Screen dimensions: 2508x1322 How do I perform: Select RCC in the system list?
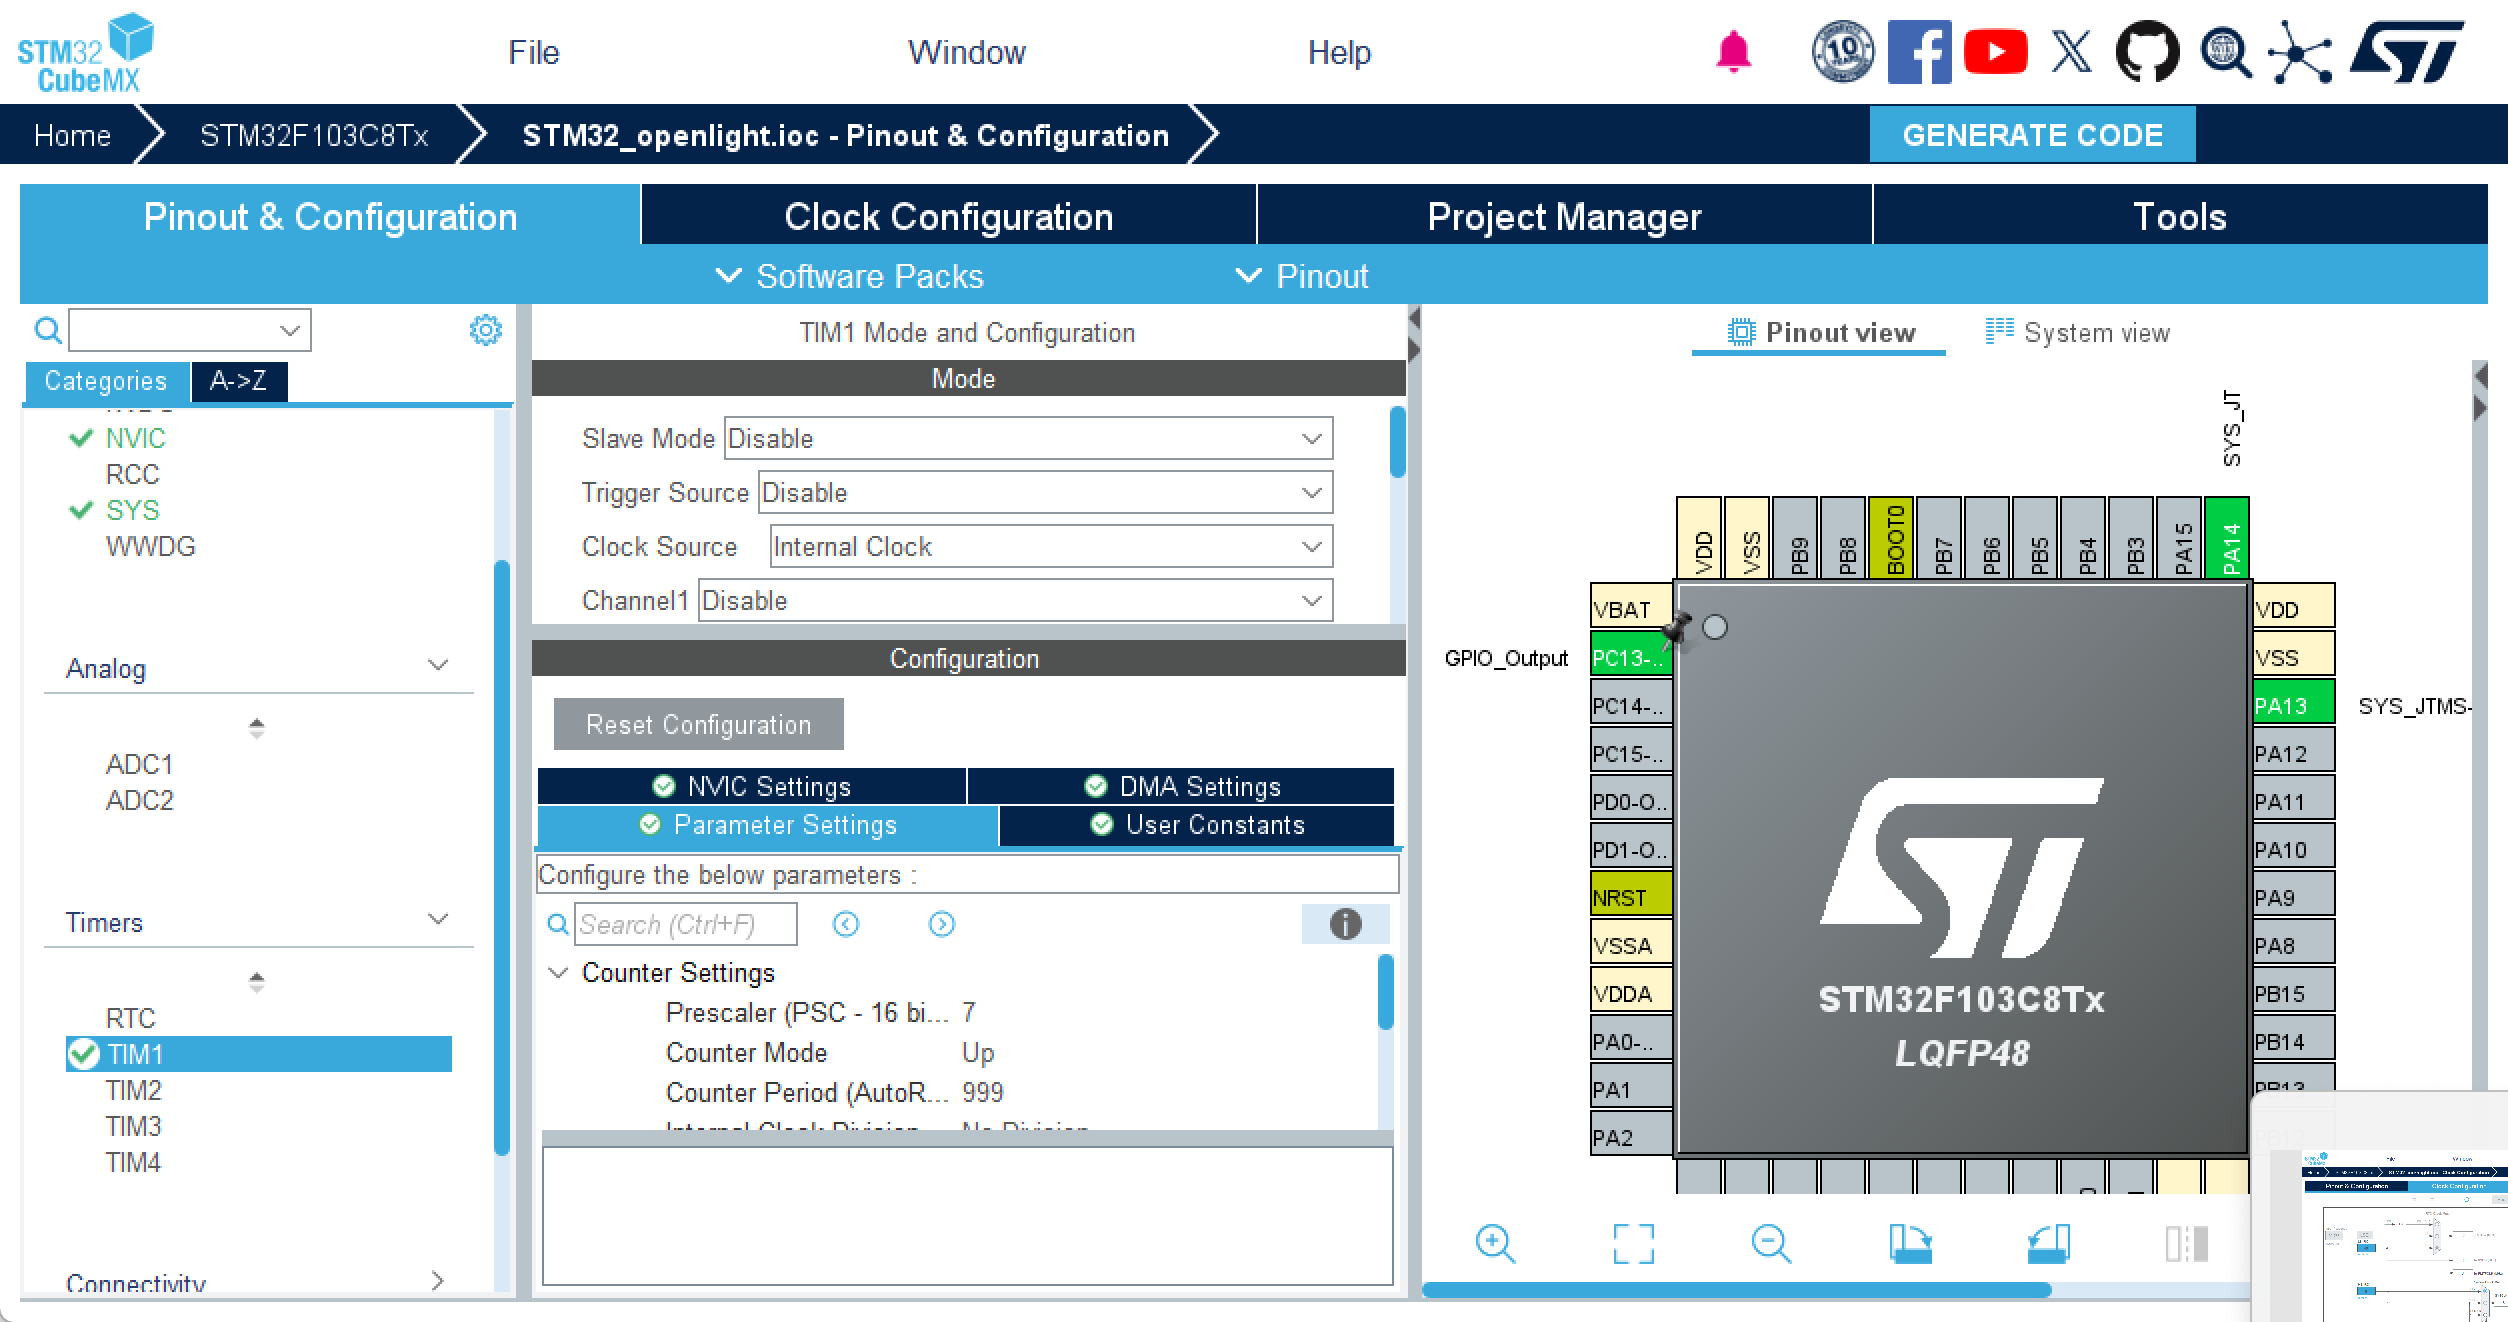(x=133, y=474)
